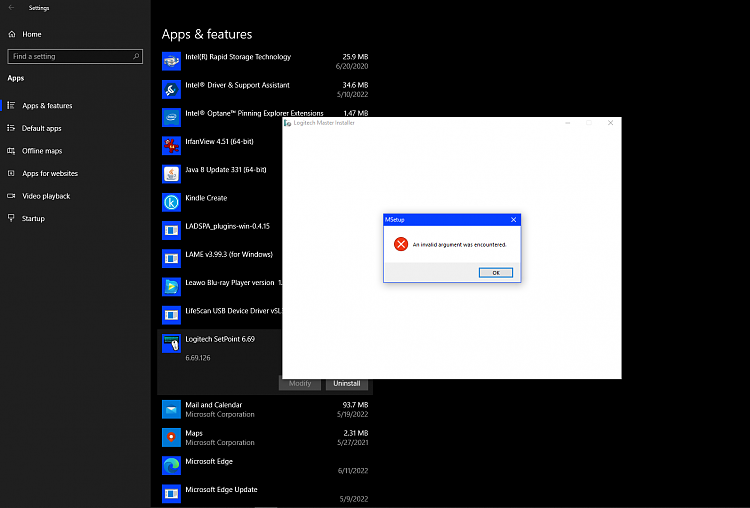The image size is (750, 508).
Task: Click version number 6.69.126
Action: (x=198, y=358)
